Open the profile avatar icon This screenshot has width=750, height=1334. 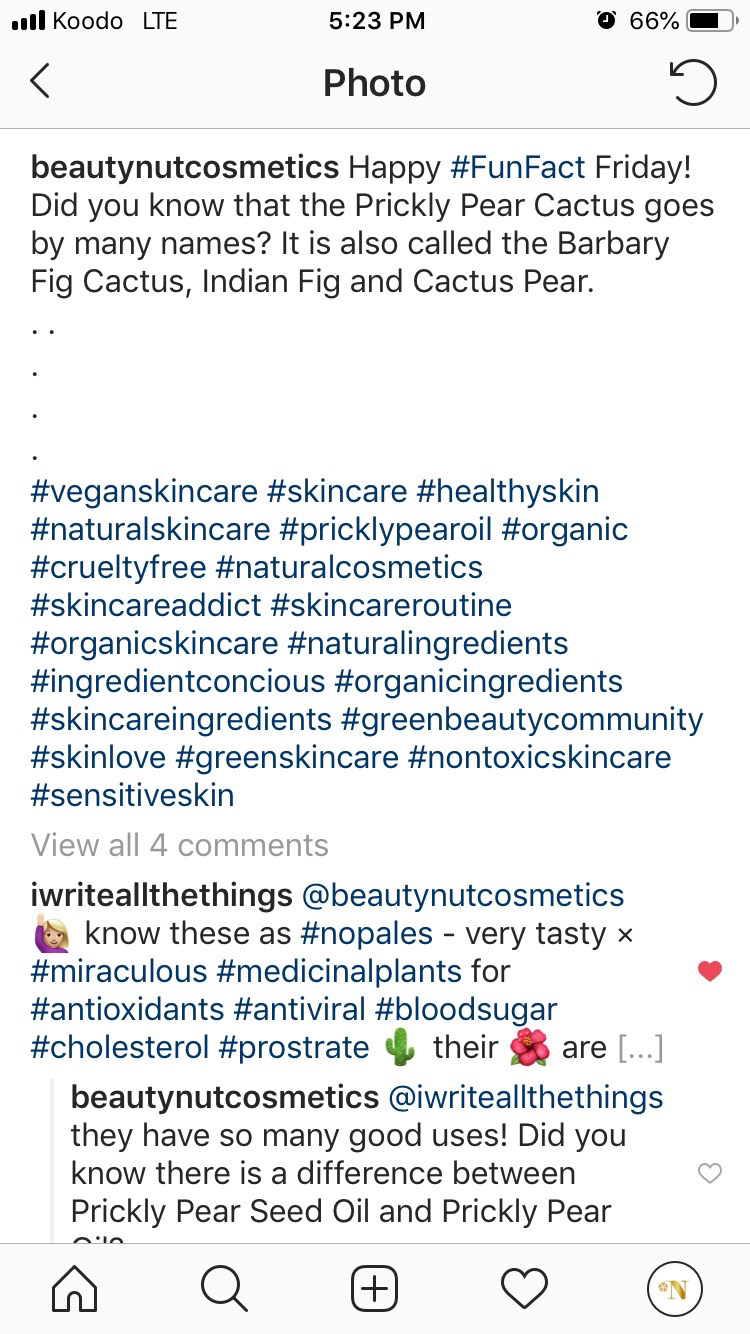(x=675, y=1288)
